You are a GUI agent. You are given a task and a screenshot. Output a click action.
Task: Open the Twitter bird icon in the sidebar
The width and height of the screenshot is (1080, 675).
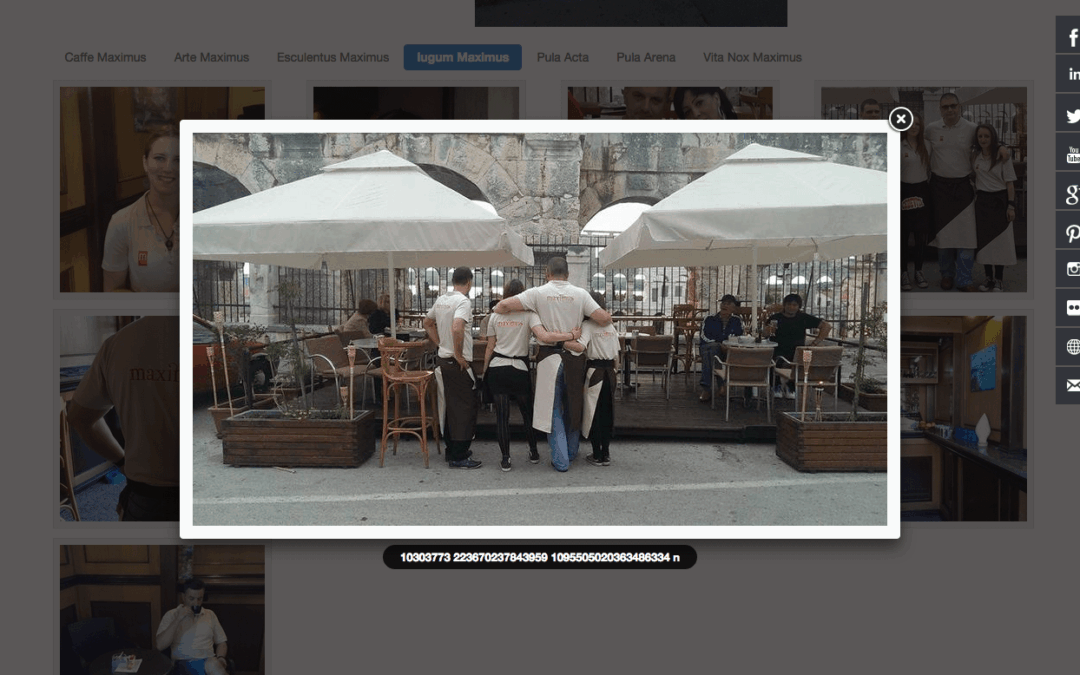(1068, 114)
